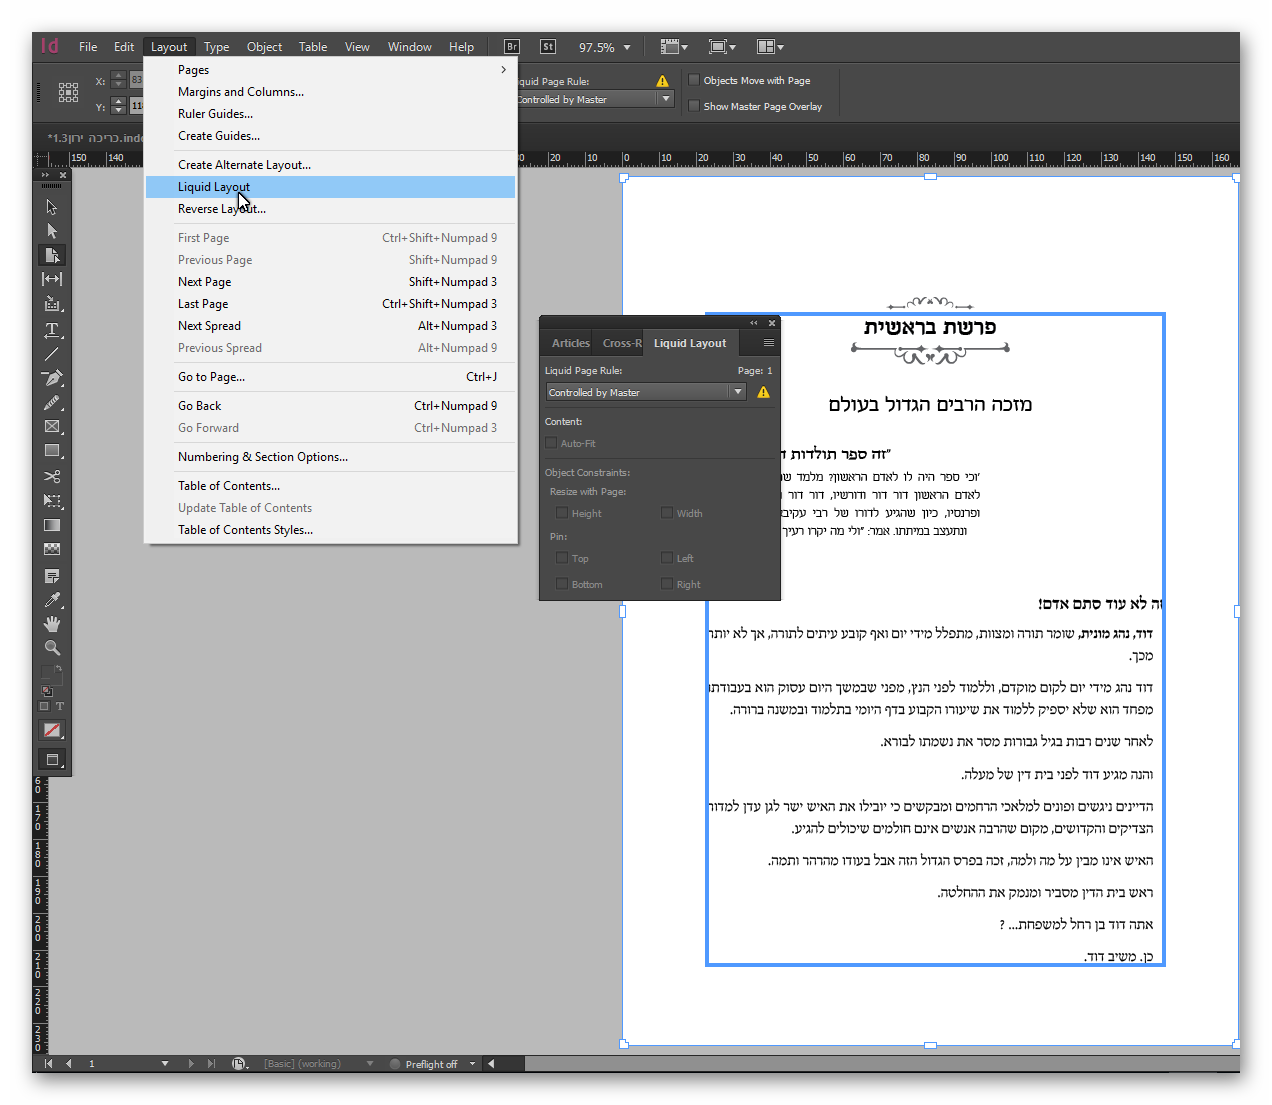This screenshot has width=1272, height=1105.
Task: Enable the Left pin checkbox
Action: pyautogui.click(x=667, y=558)
